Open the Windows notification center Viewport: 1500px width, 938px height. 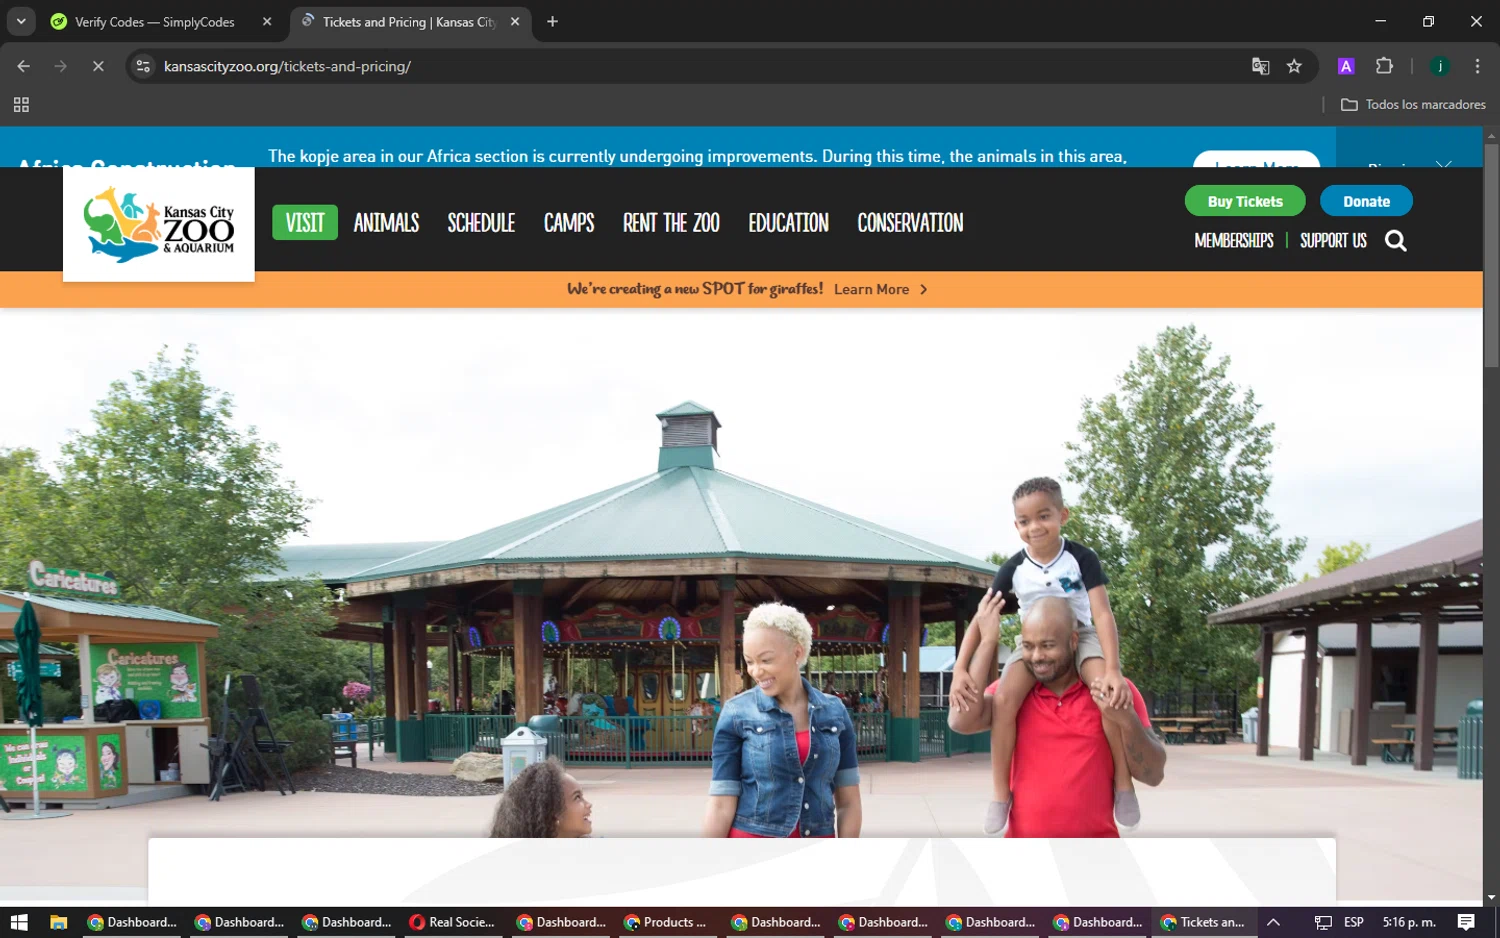coord(1466,922)
